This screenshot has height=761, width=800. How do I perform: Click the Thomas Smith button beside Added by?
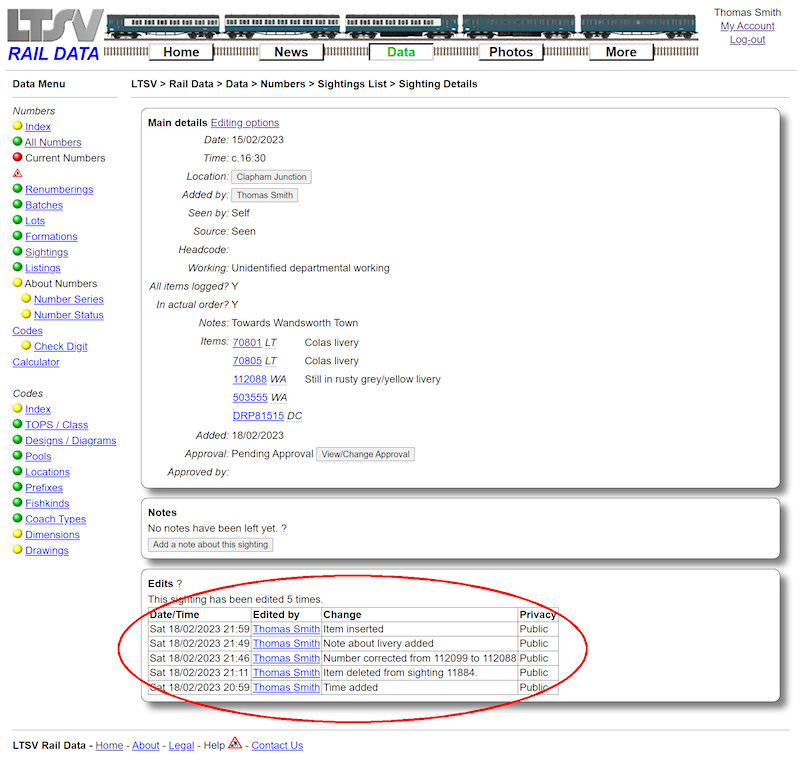coord(264,195)
